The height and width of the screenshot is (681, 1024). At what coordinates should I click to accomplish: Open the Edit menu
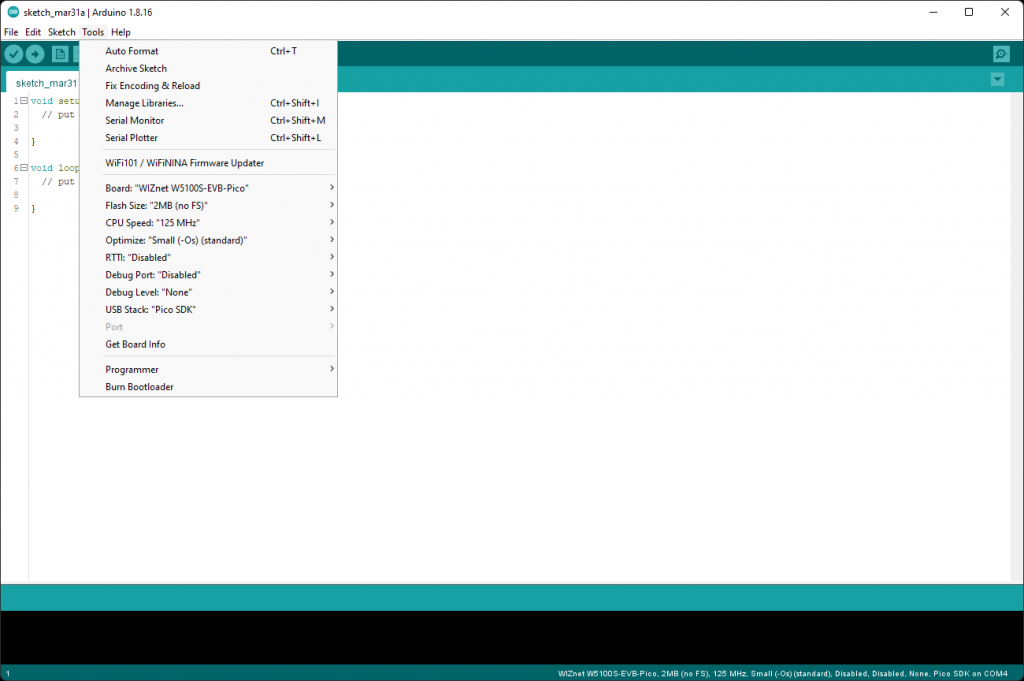33,32
